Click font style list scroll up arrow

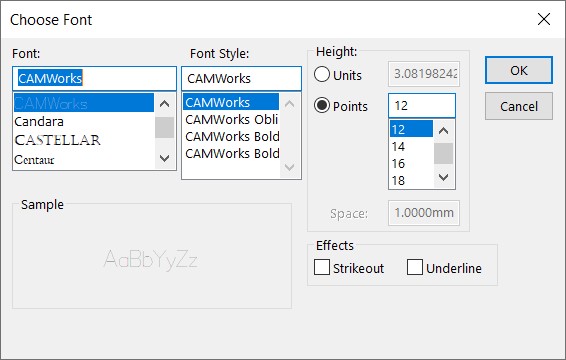[x=289, y=104]
